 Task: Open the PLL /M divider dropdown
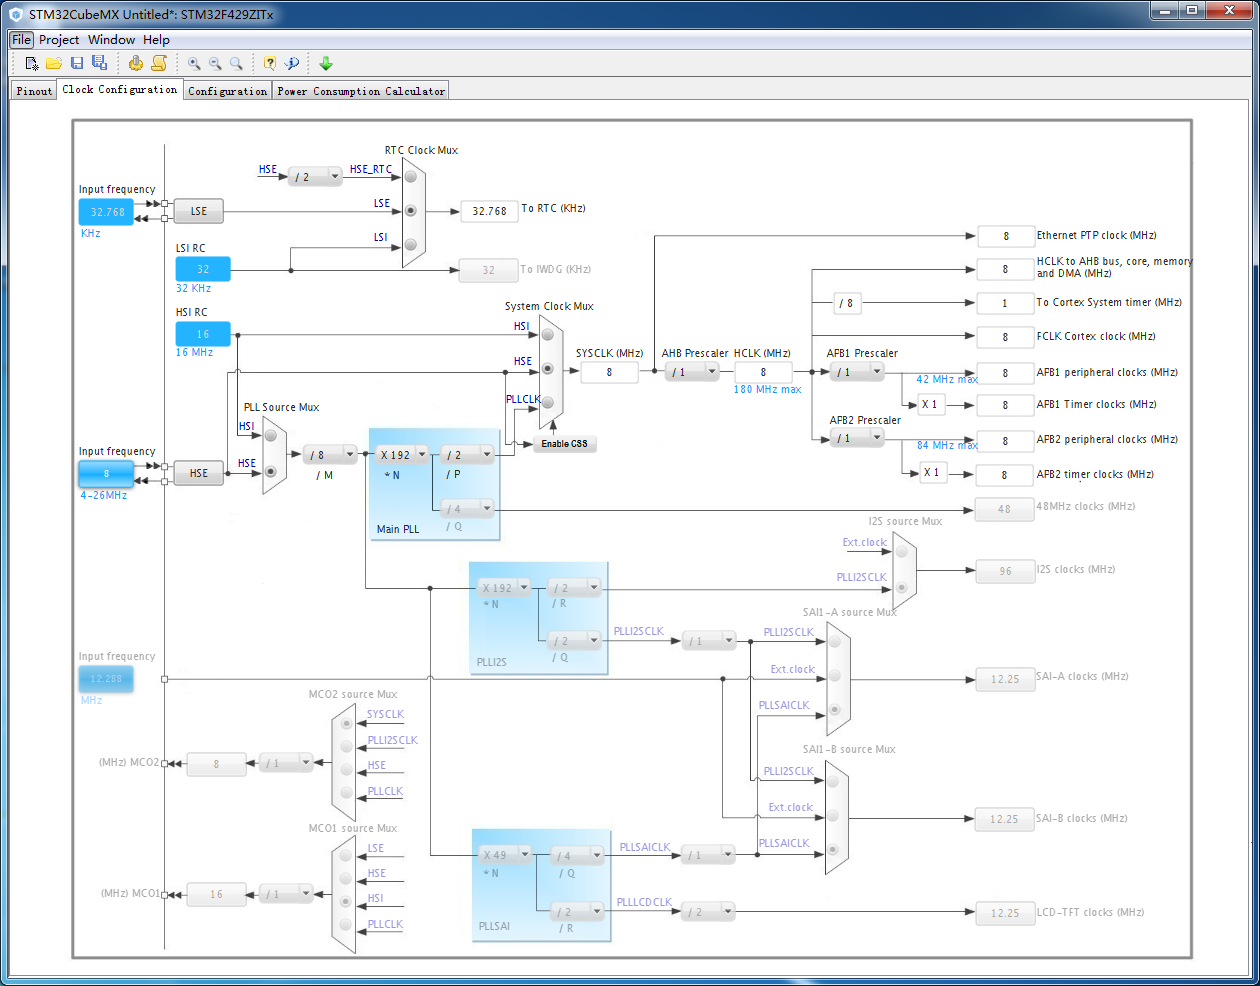pyautogui.click(x=330, y=454)
